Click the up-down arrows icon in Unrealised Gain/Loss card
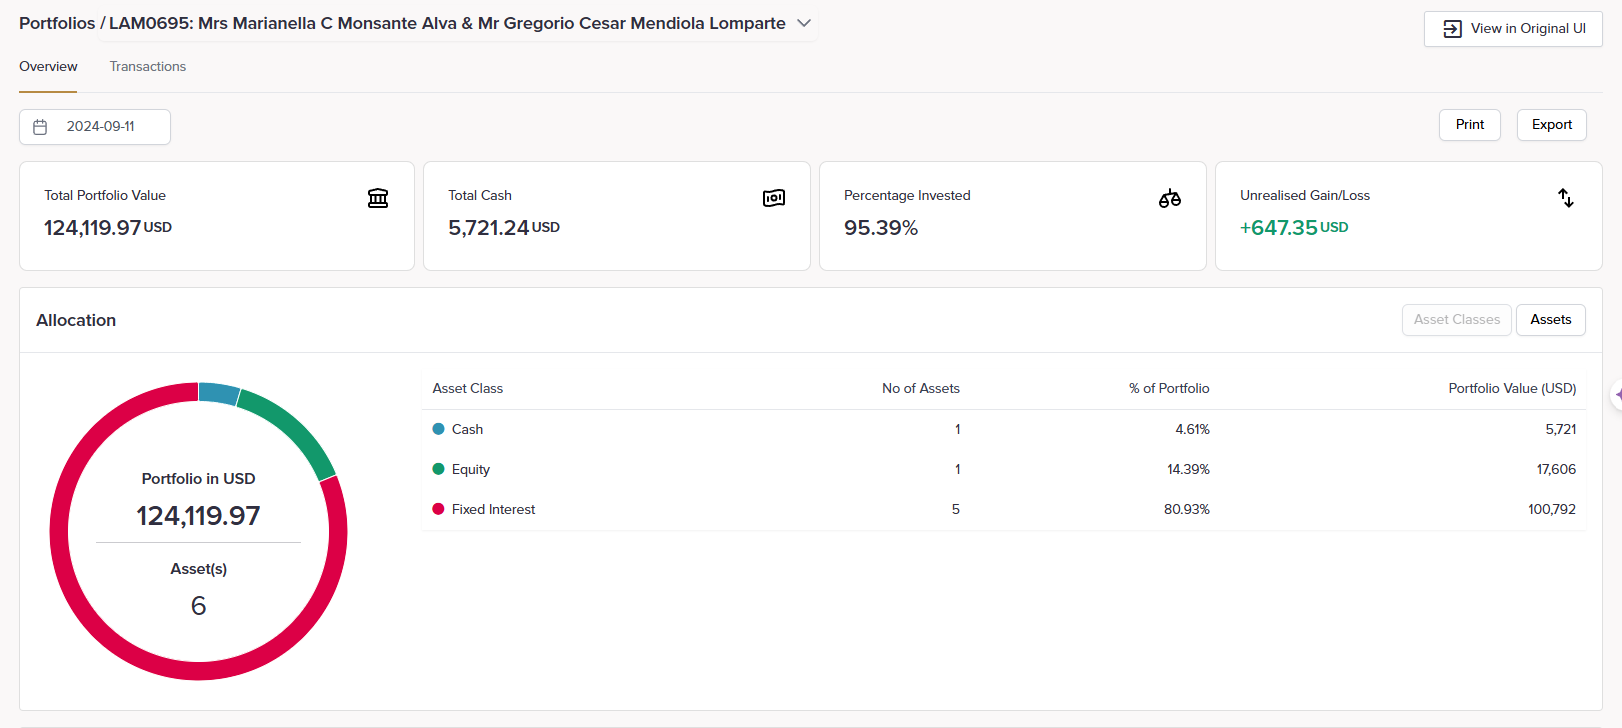 tap(1565, 198)
